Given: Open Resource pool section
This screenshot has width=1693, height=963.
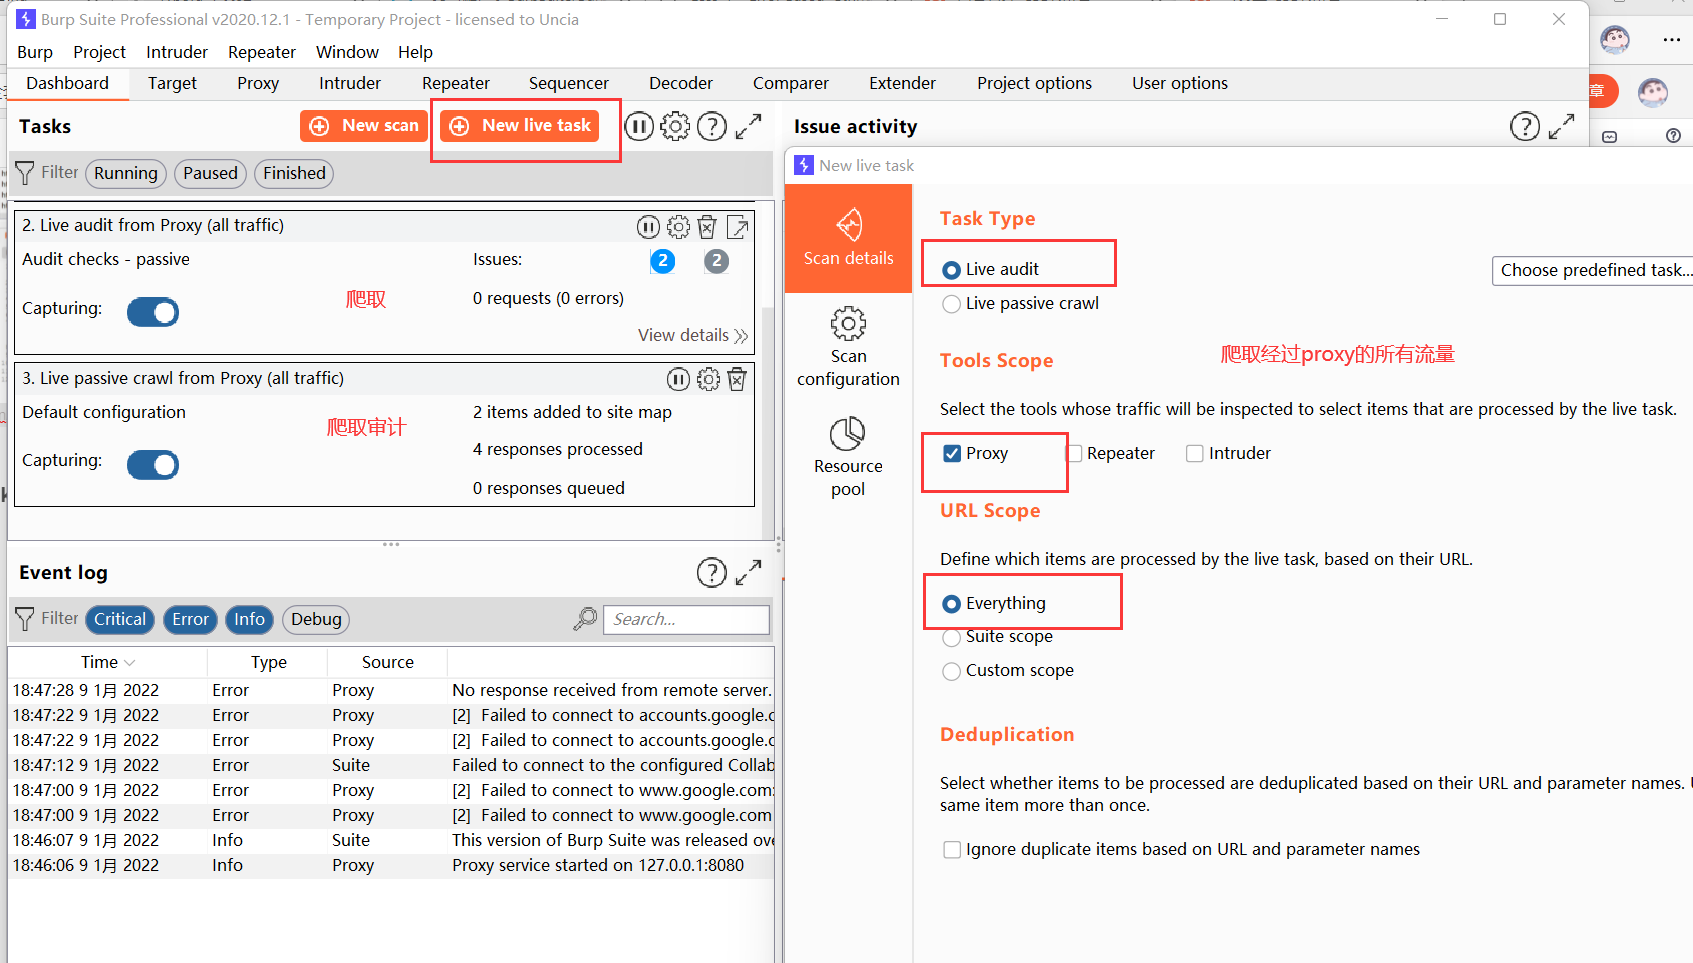Looking at the screenshot, I should [848, 457].
